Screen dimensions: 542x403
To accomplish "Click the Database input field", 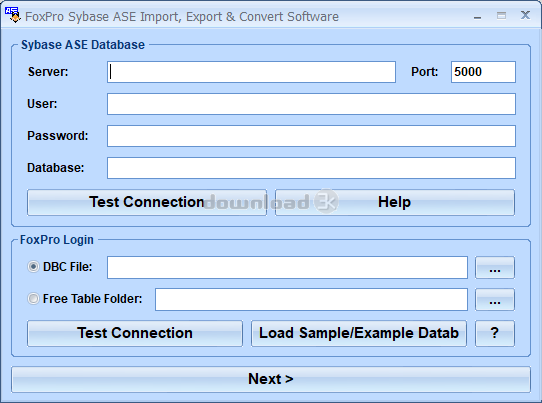I will point(311,168).
